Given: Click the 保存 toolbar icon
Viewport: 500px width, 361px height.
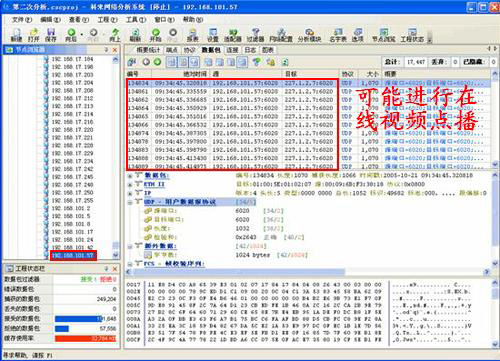Looking at the screenshot, I should pyautogui.click(x=51, y=35).
